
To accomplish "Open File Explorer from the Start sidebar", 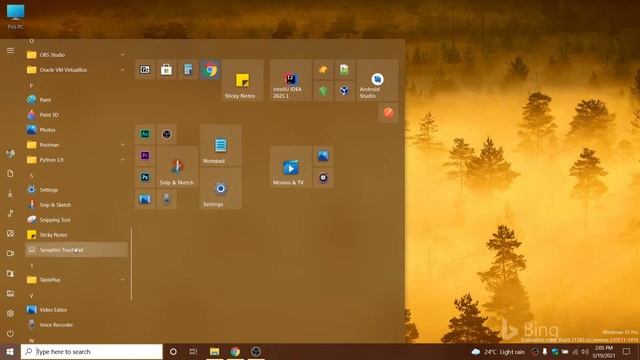I will pyautogui.click(x=10, y=293).
